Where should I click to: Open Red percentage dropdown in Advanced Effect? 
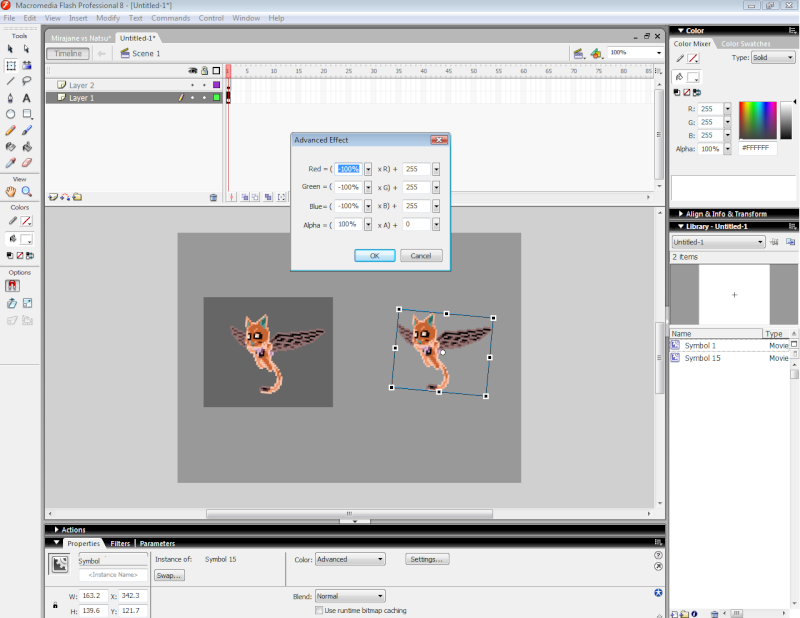tap(368, 169)
